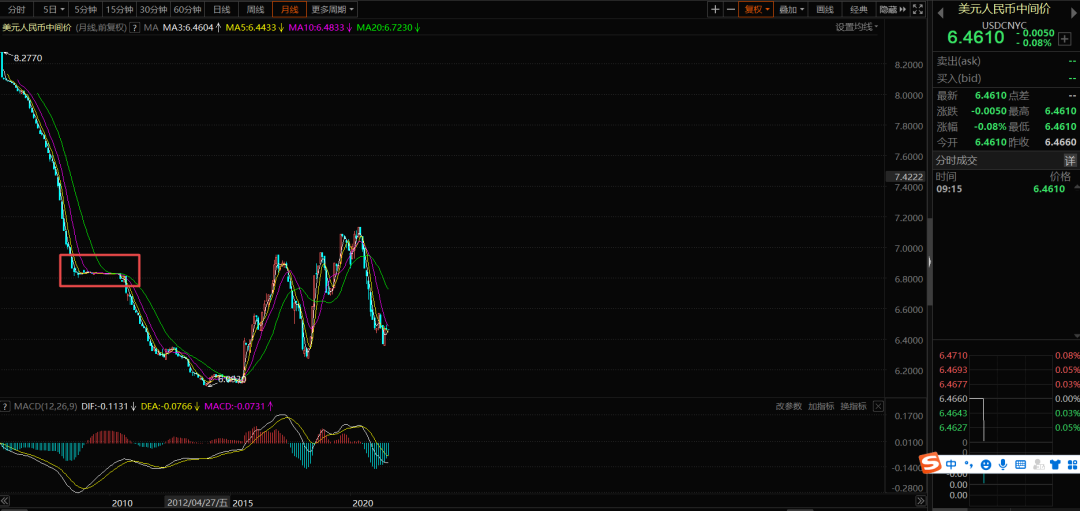Click 加指标 to add an indicator
The width and height of the screenshot is (1080, 511).
coord(821,406)
